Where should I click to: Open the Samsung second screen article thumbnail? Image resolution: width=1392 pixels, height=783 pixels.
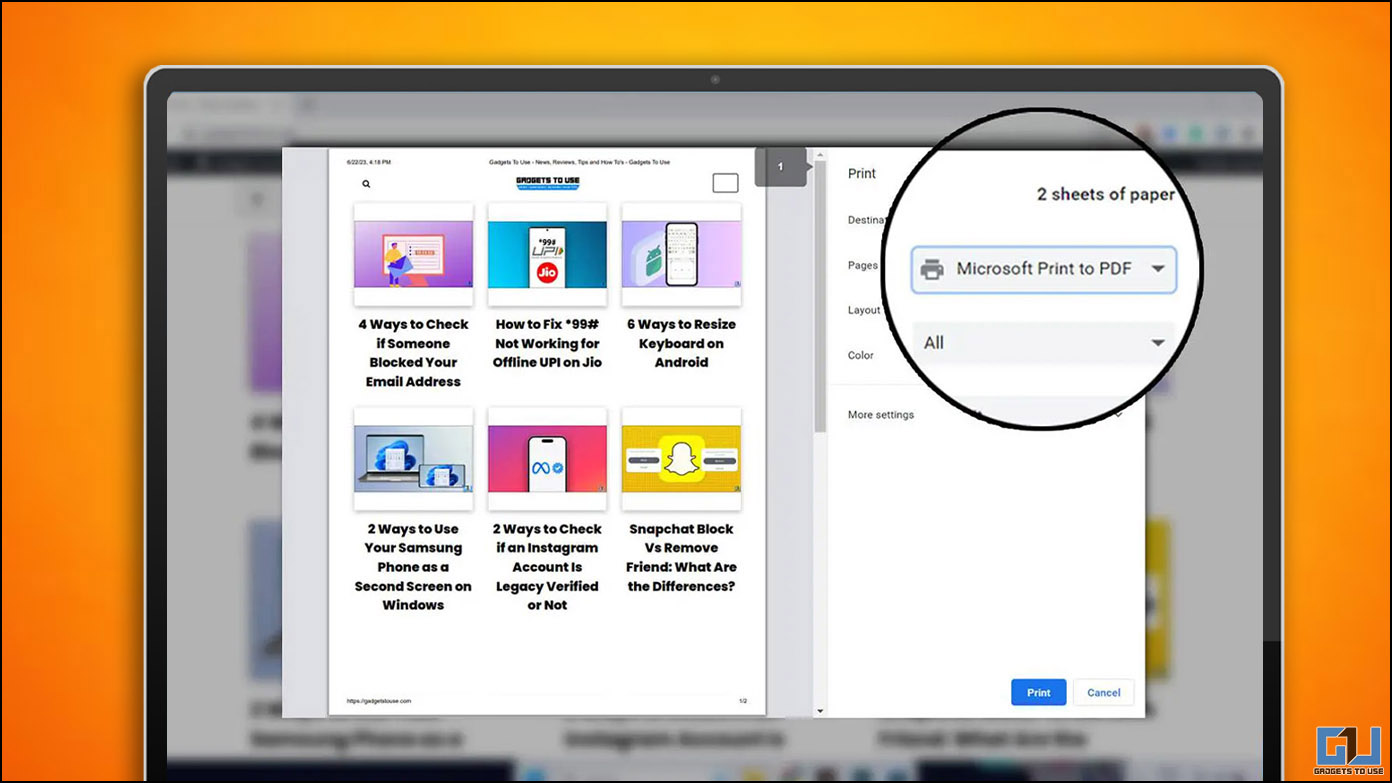pos(413,460)
